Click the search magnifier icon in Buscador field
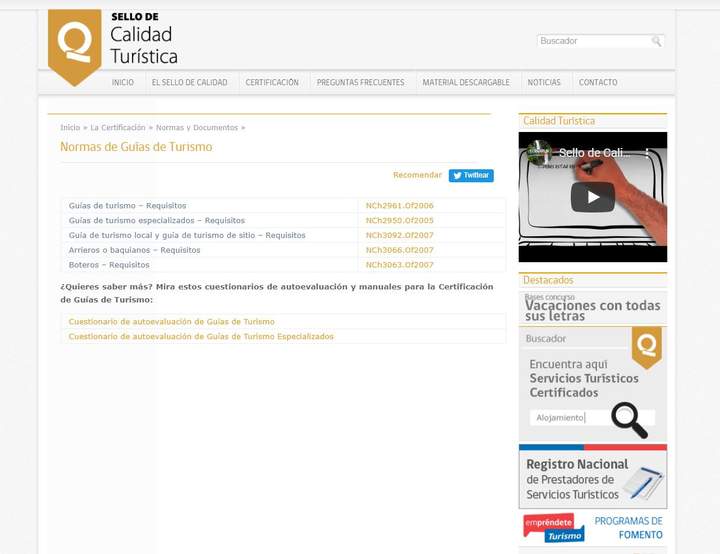Image resolution: width=720 pixels, height=554 pixels. pyautogui.click(x=656, y=41)
